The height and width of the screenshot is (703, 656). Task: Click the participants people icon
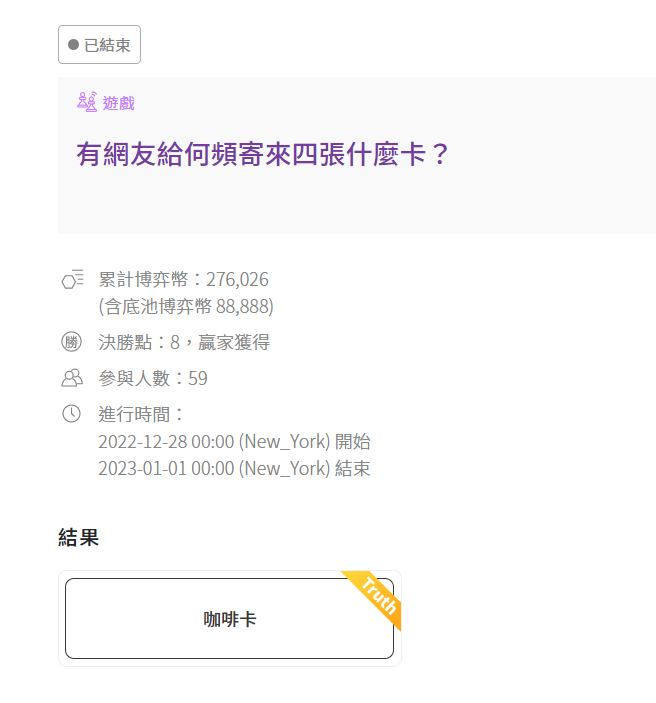[x=72, y=378]
